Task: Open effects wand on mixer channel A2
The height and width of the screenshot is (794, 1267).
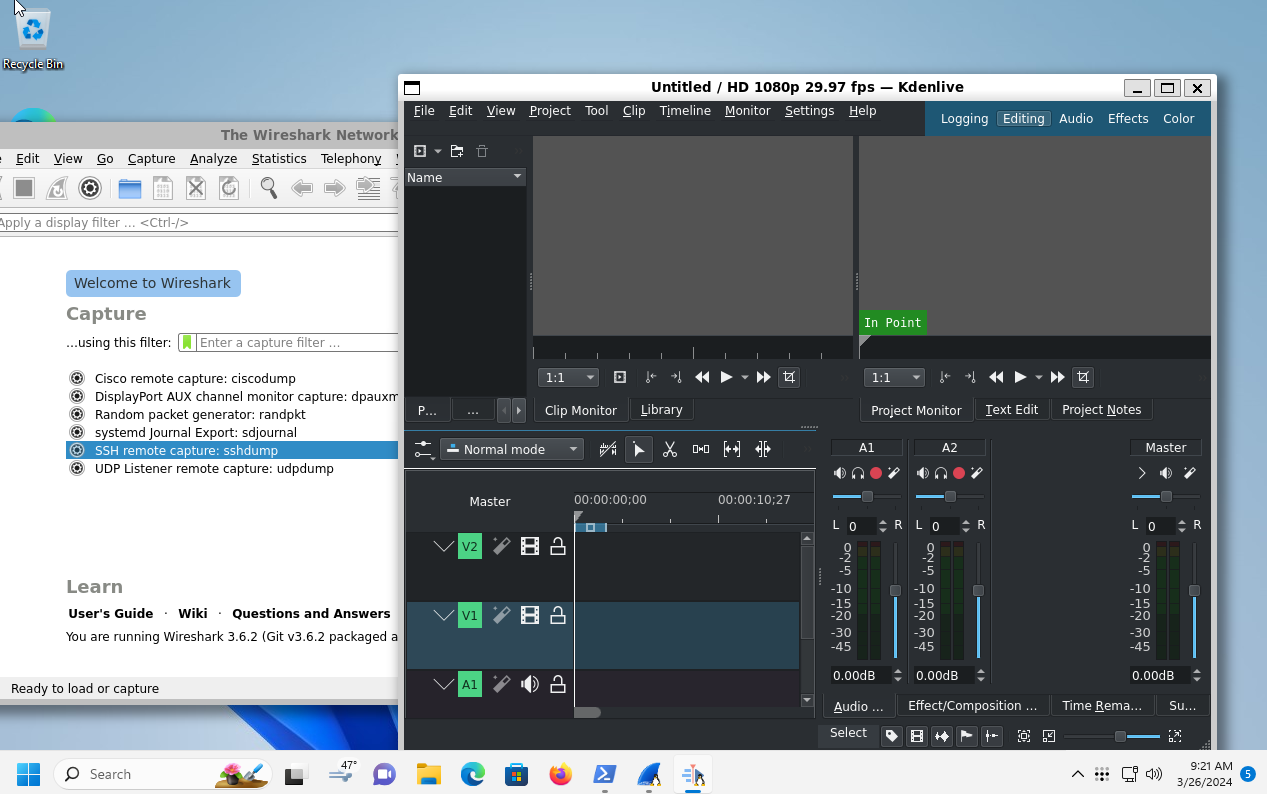Action: (977, 473)
